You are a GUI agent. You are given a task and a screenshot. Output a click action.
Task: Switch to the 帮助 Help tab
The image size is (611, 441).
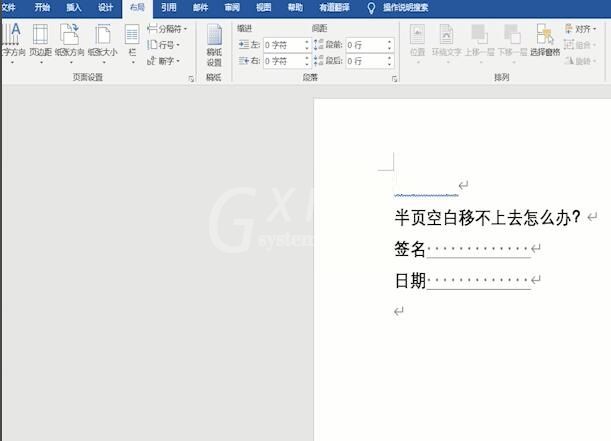click(x=295, y=7)
